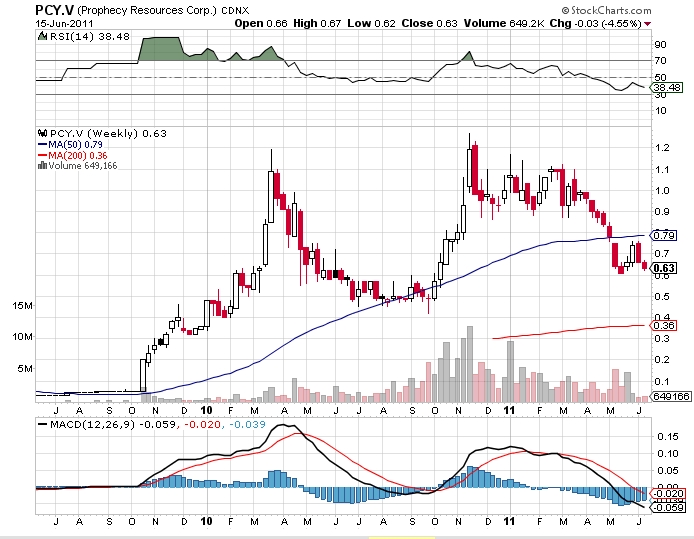Screen dimensions: 694x539
Task: Click the MACD(12,26,9) -0.059 panel label
Action: click(x=113, y=425)
